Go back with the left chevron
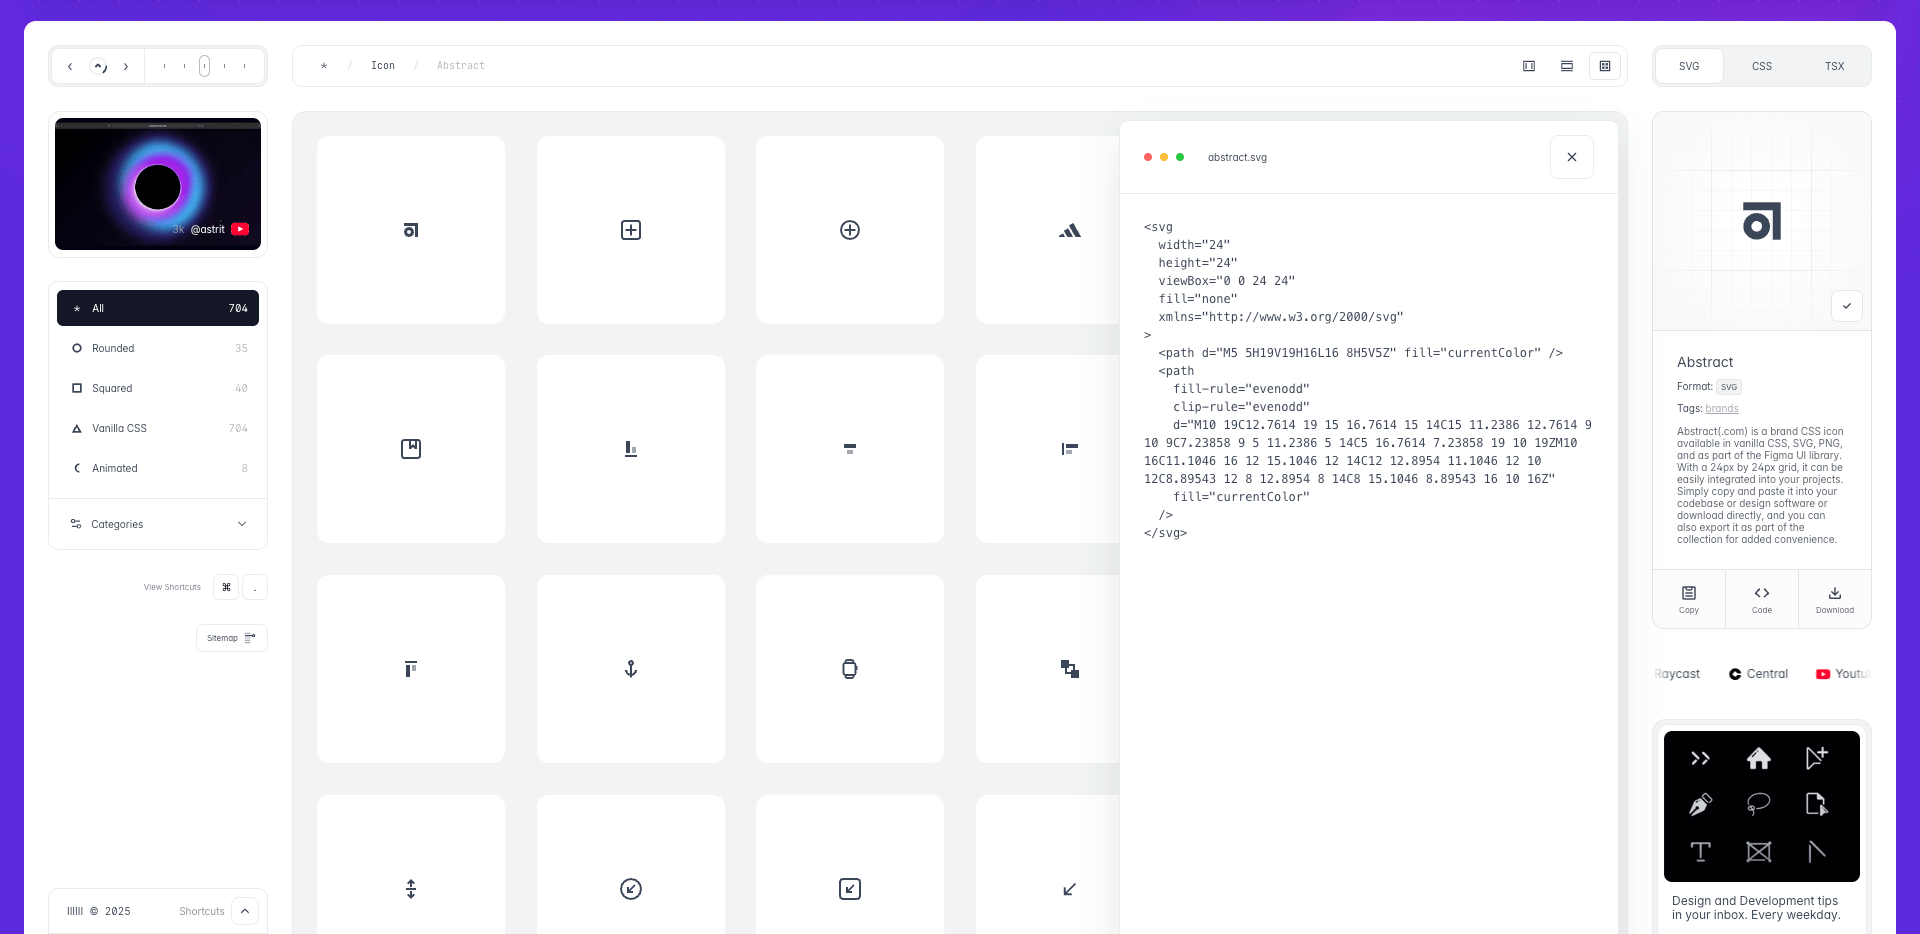 click(70, 67)
